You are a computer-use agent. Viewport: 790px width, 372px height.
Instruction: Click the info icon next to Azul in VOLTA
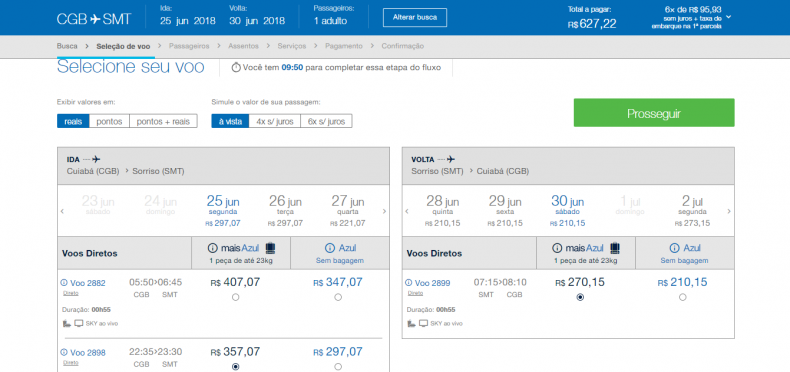click(x=675, y=248)
